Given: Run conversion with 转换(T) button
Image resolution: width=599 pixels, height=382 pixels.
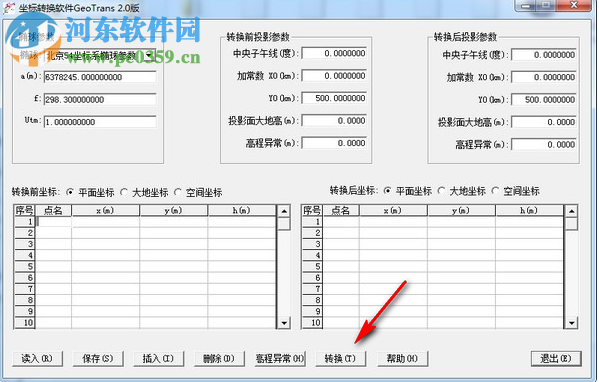Looking at the screenshot, I should (340, 358).
